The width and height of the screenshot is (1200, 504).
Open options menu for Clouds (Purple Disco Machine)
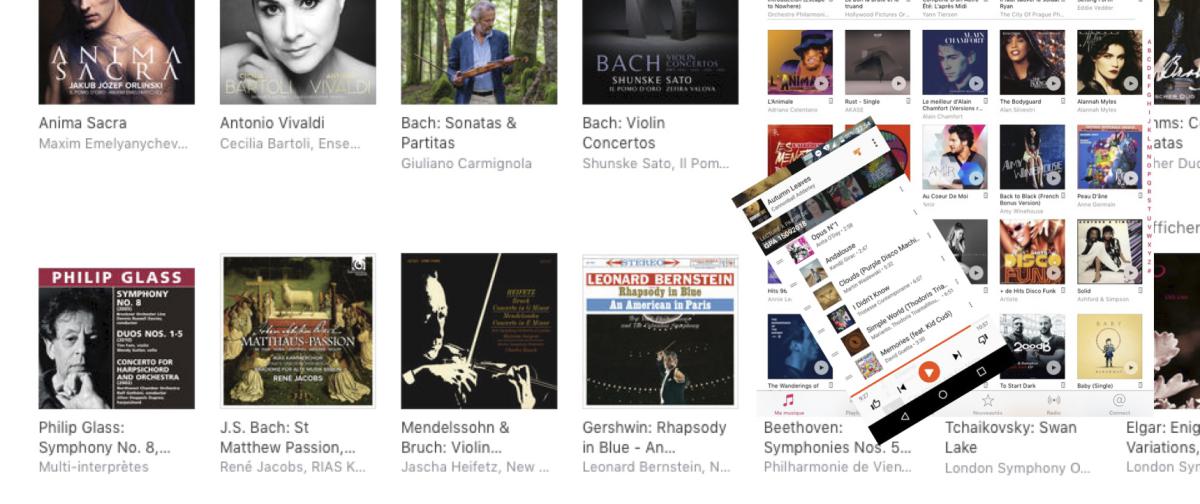pyautogui.click(x=928, y=237)
